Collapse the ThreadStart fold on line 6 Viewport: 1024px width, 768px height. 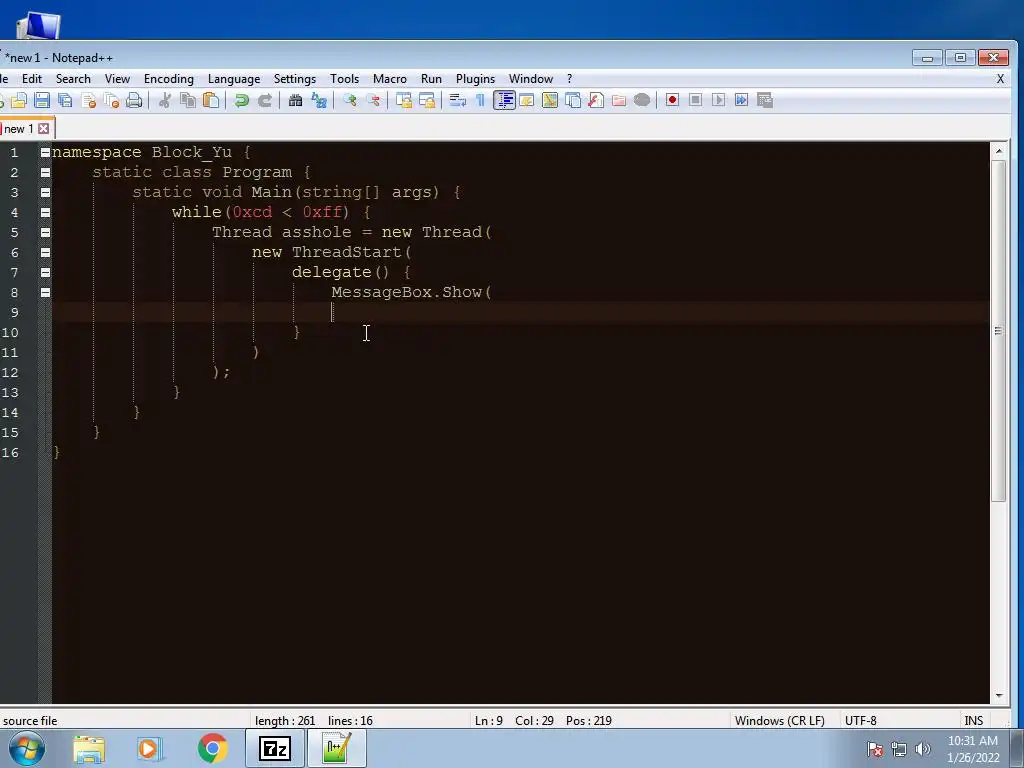point(45,252)
